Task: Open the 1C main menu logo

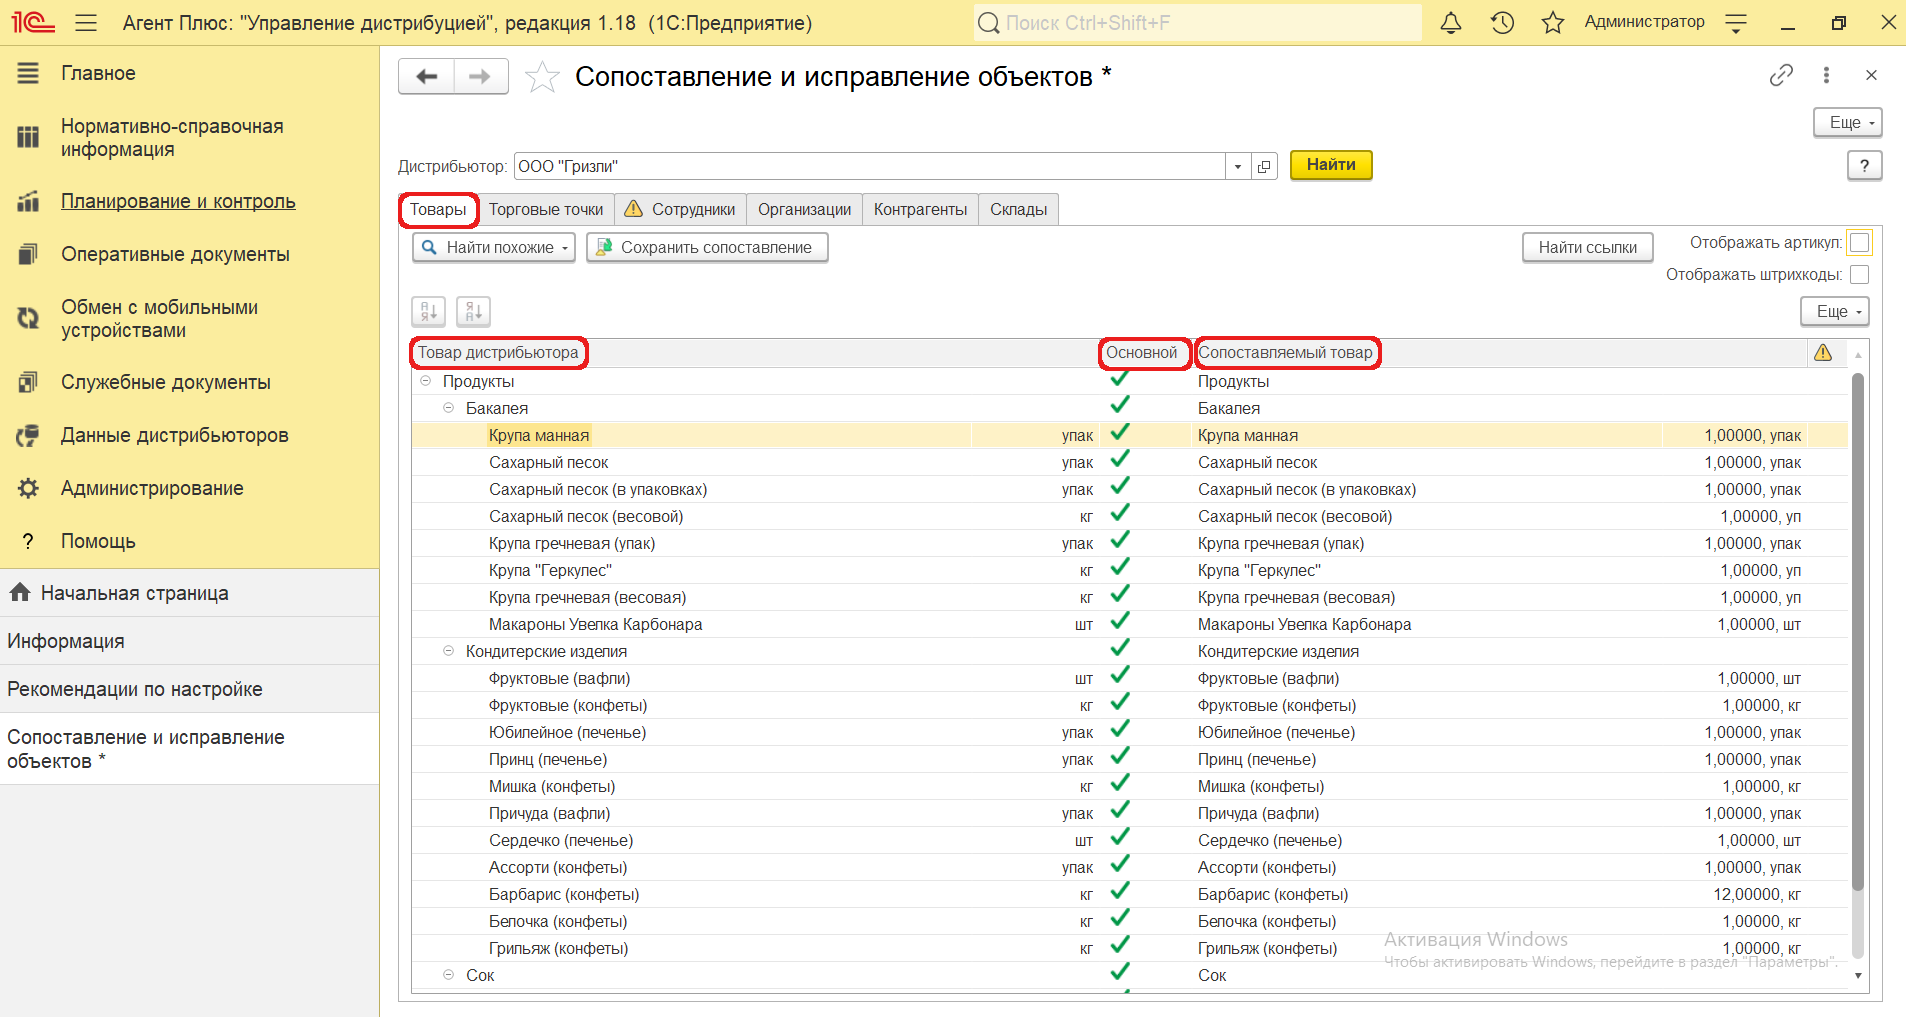Action: point(32,22)
